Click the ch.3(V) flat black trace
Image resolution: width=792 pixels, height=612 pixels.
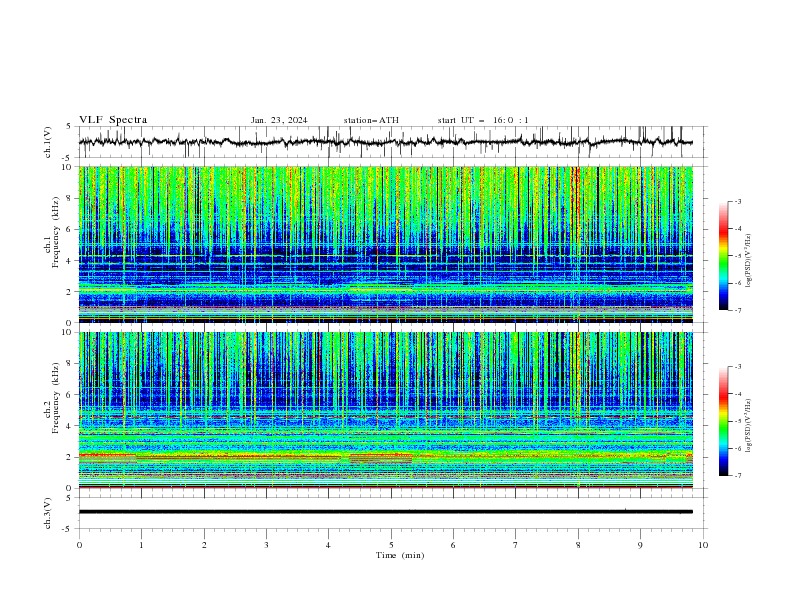(385, 512)
